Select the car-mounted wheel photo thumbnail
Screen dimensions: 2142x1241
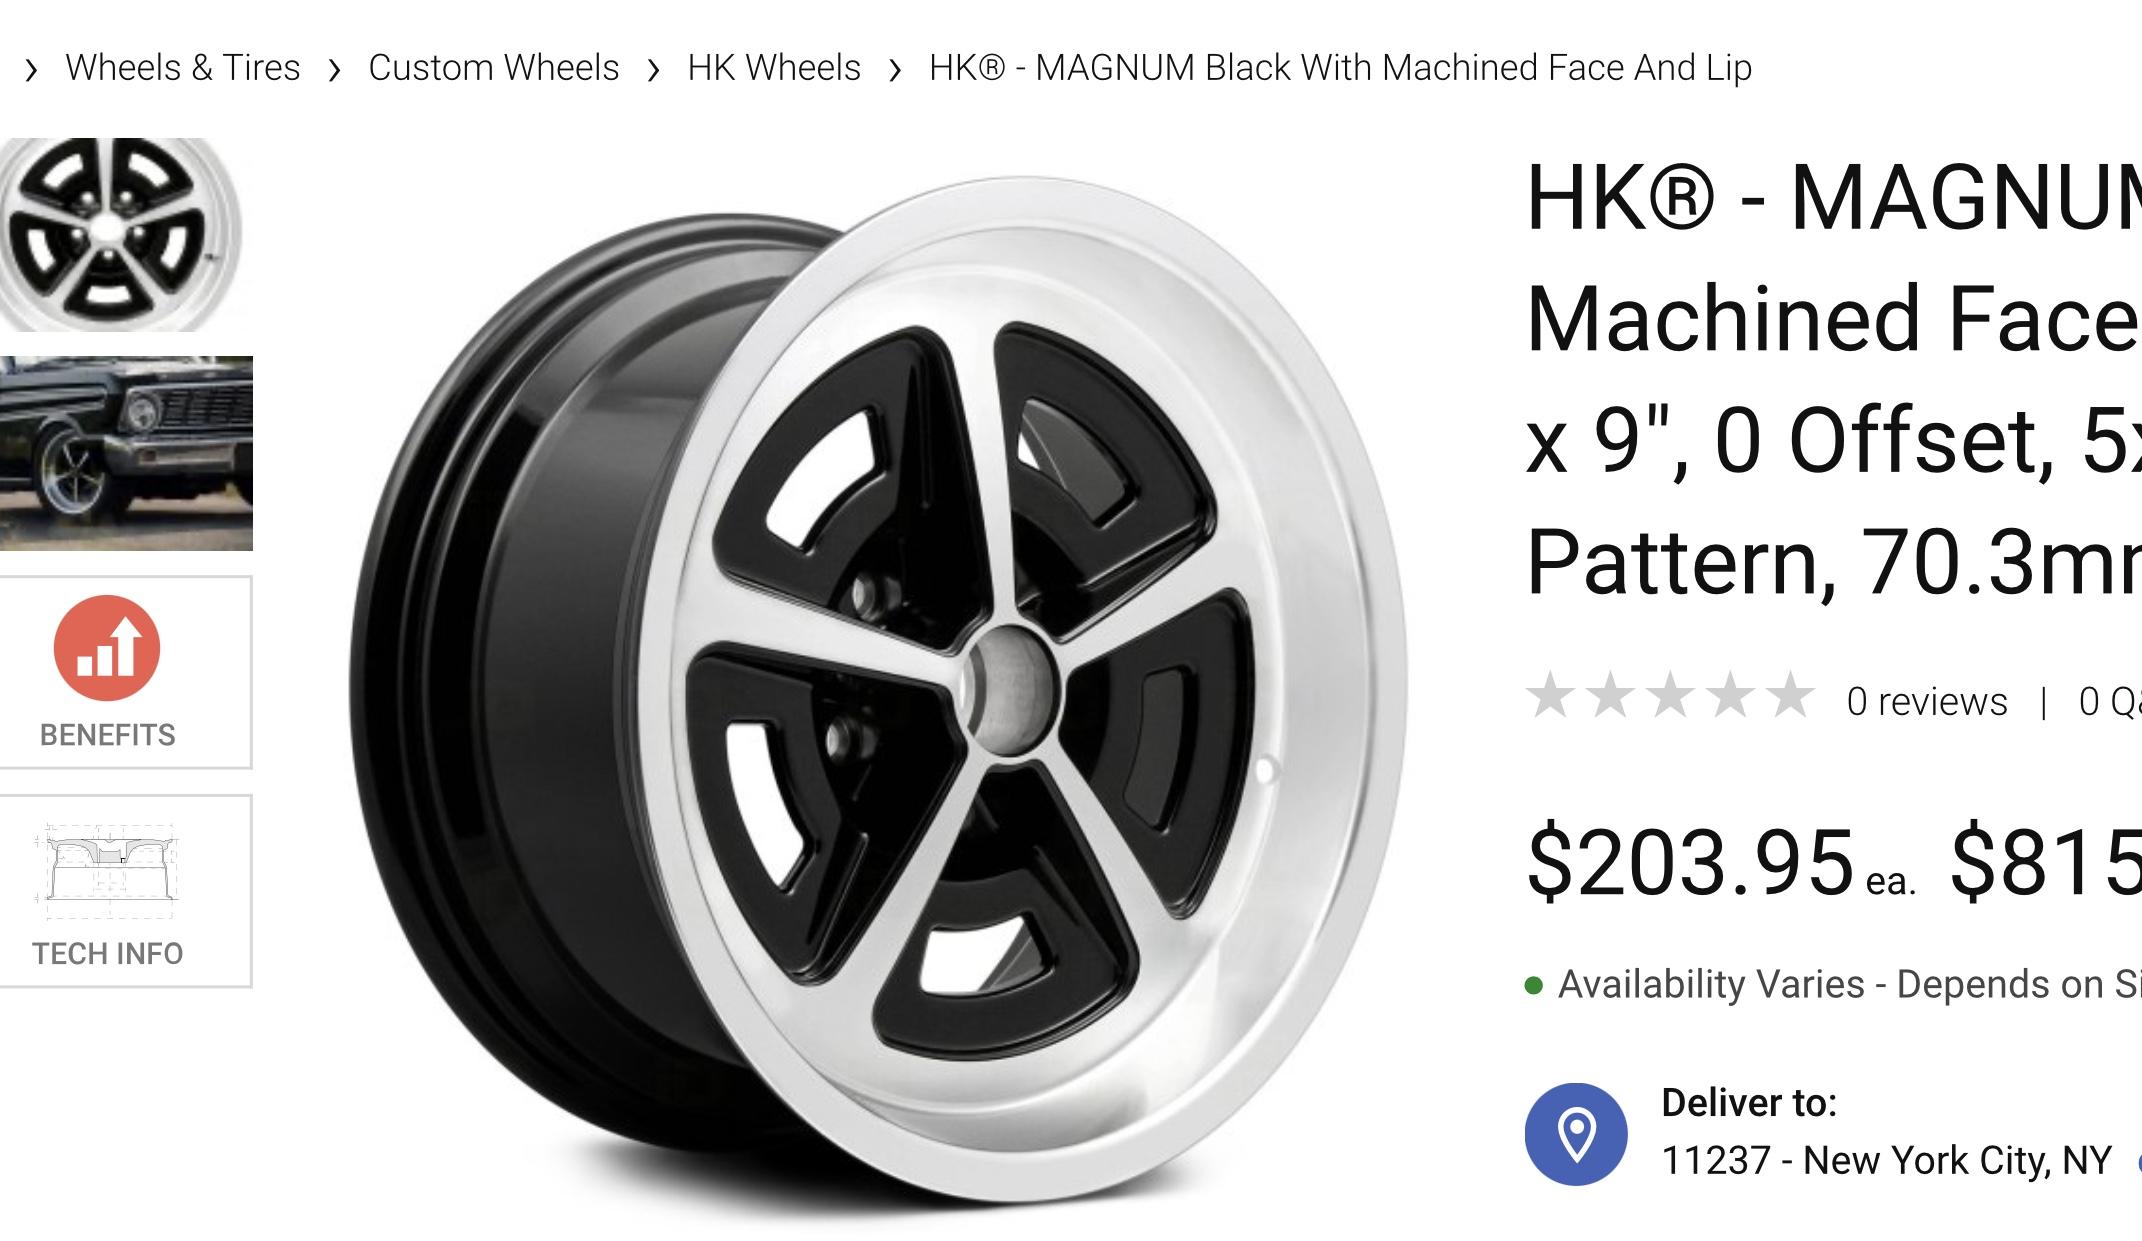click(126, 453)
